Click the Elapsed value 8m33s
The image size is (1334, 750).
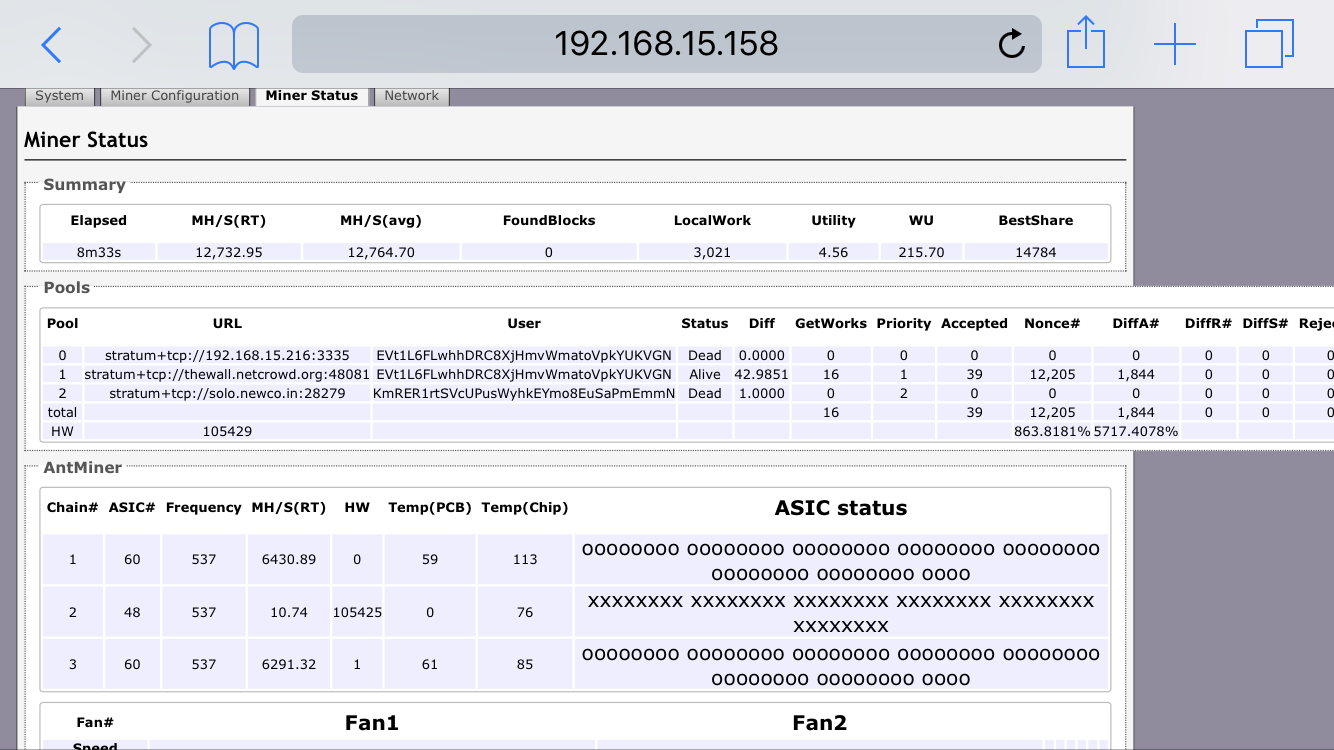[99, 252]
